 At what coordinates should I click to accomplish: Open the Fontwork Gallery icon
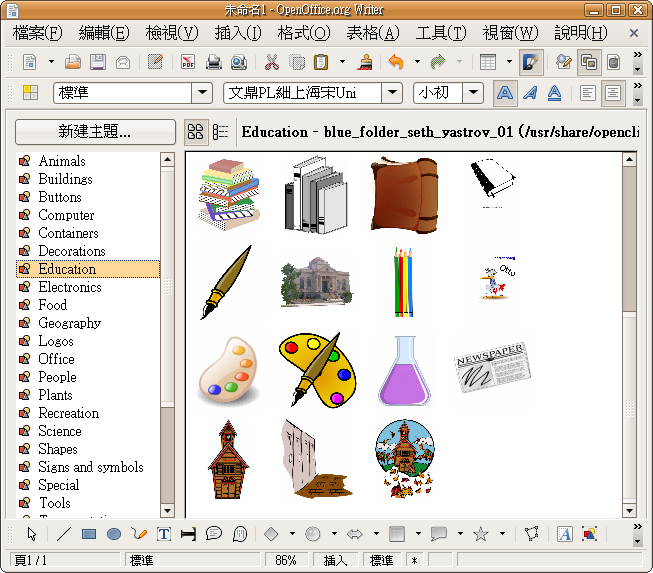pyautogui.click(x=564, y=534)
